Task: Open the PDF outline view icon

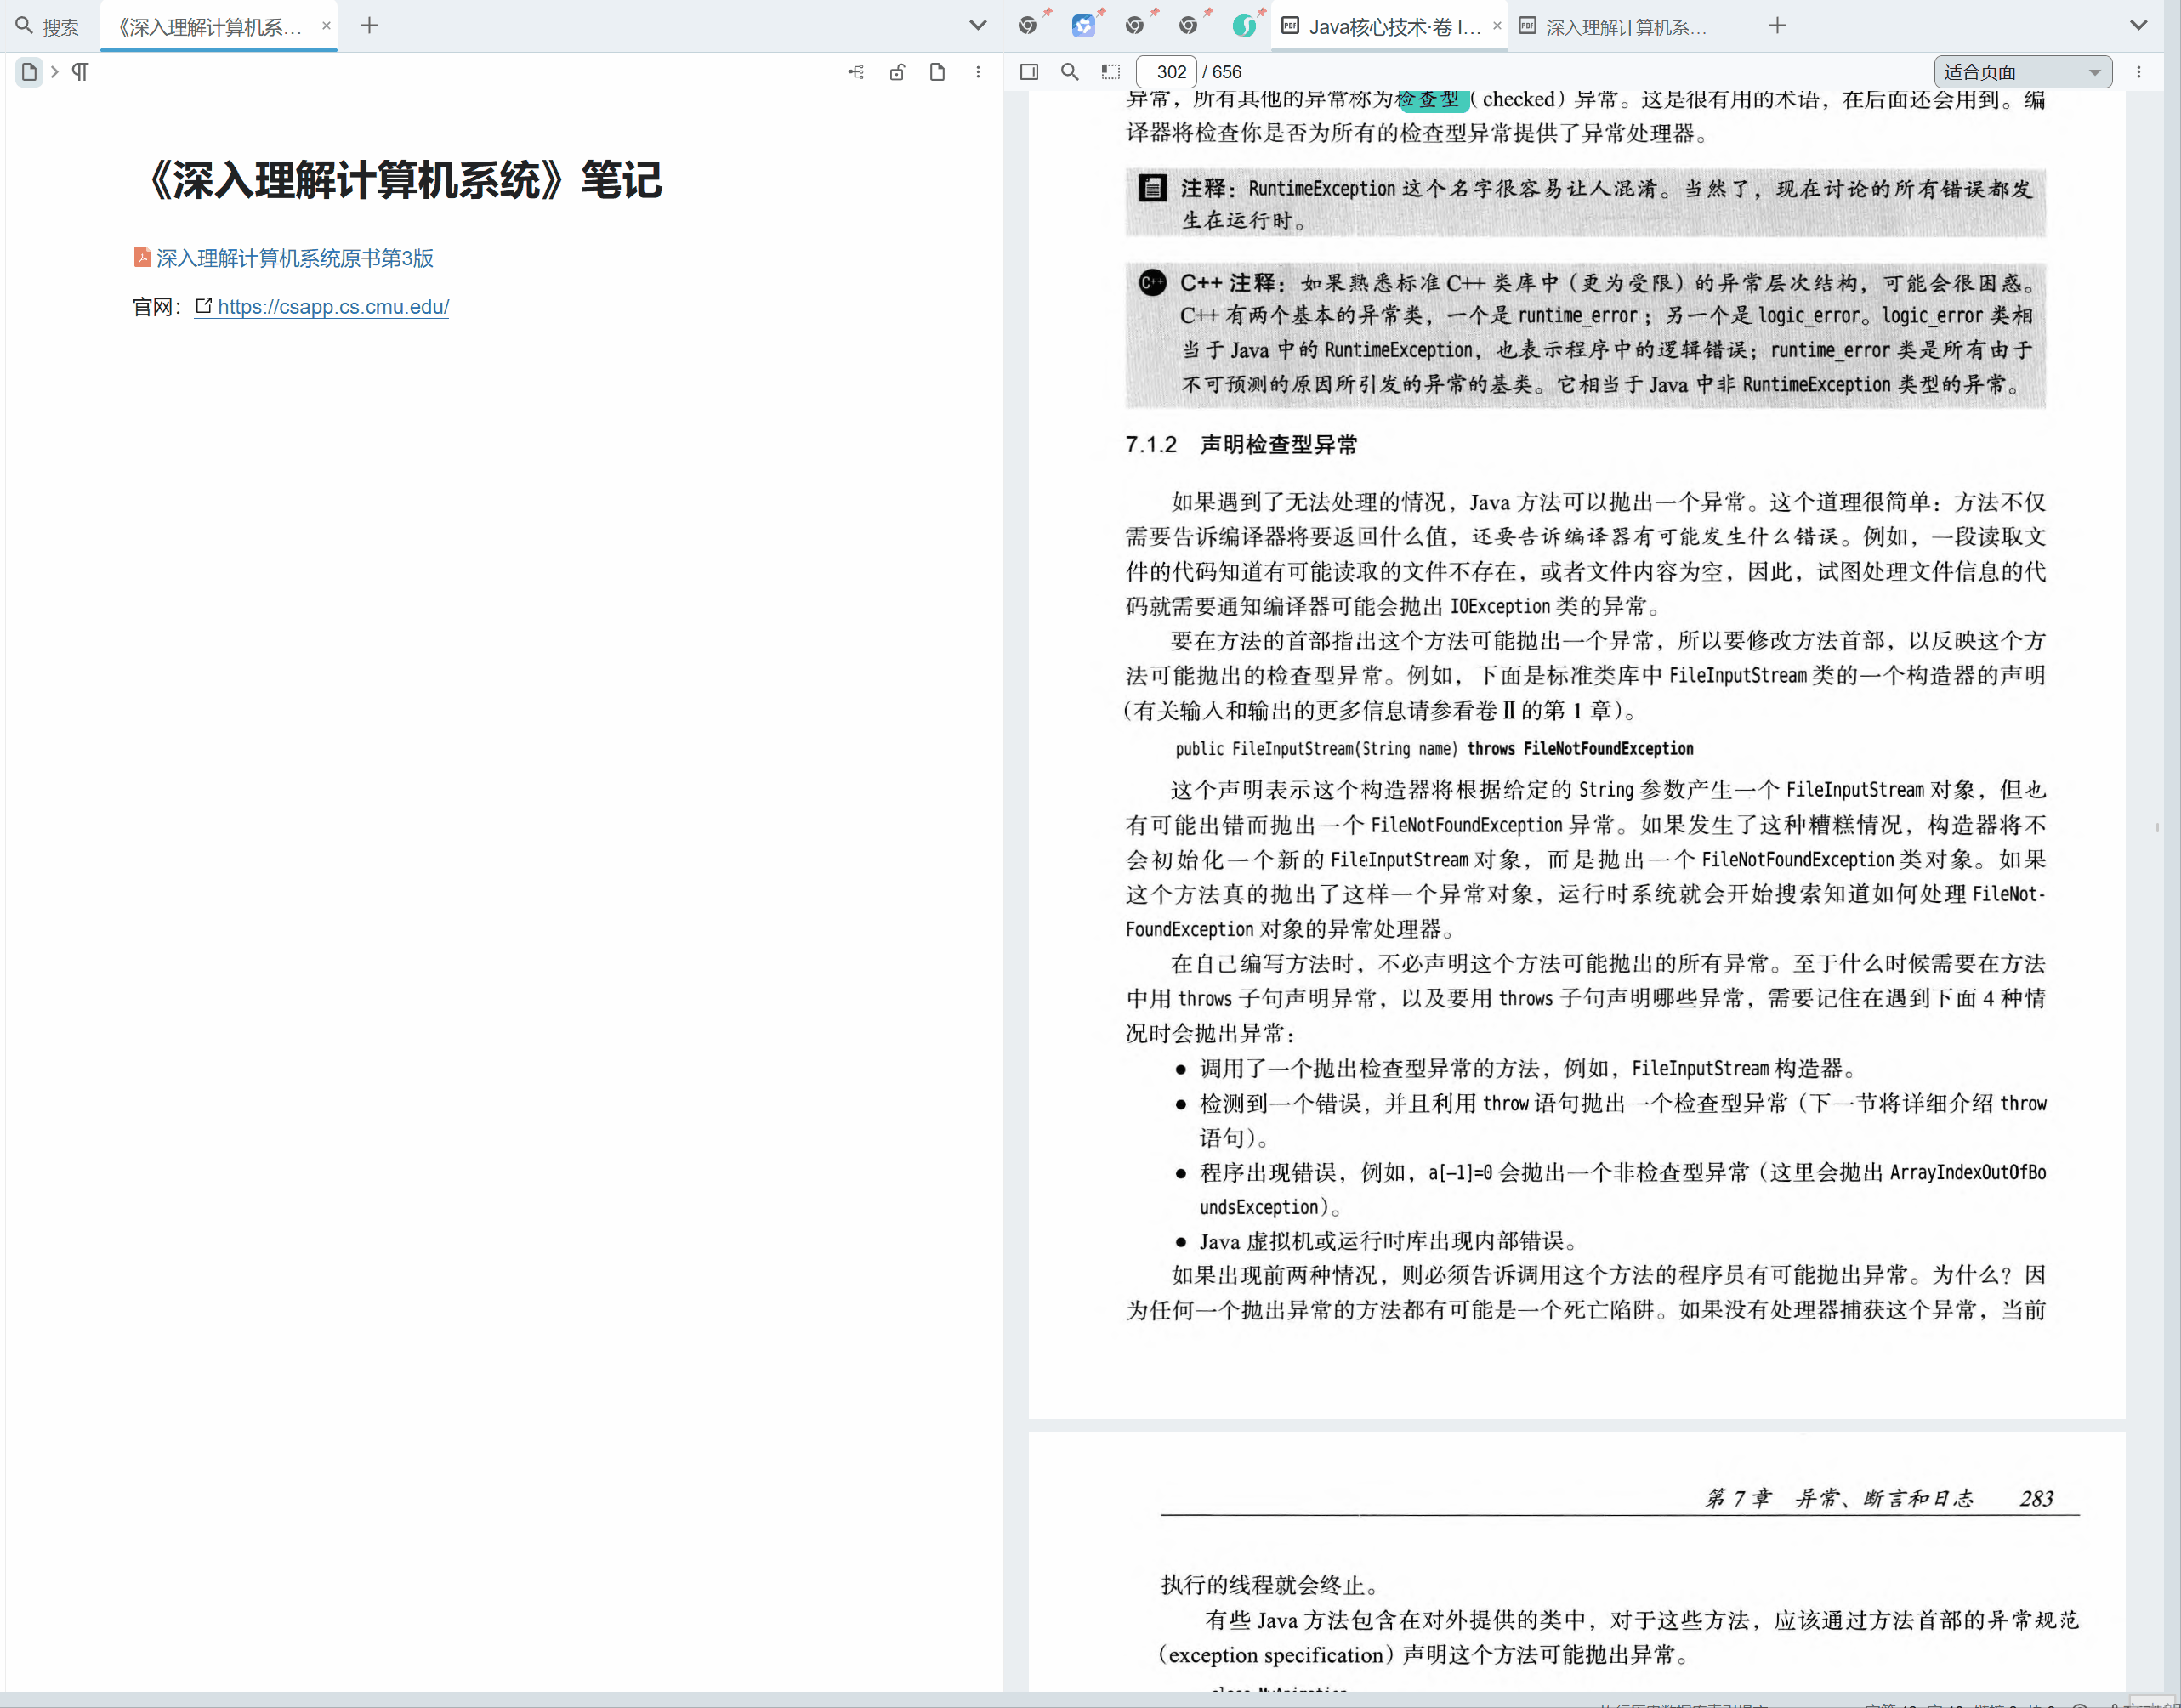Action: click(855, 71)
